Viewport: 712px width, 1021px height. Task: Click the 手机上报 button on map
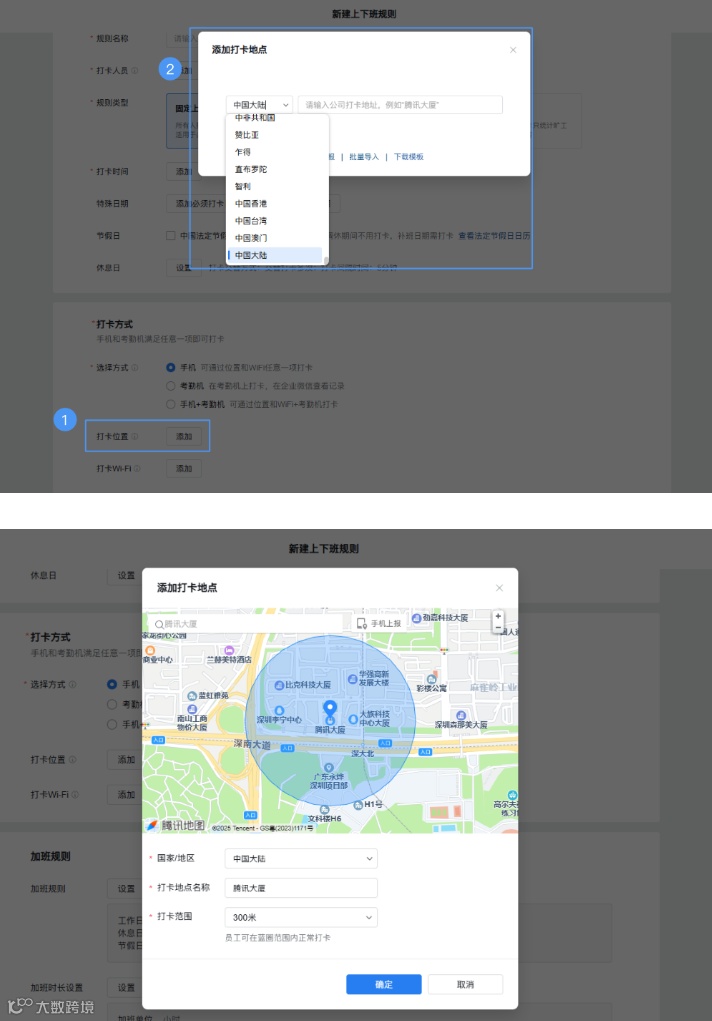379,624
